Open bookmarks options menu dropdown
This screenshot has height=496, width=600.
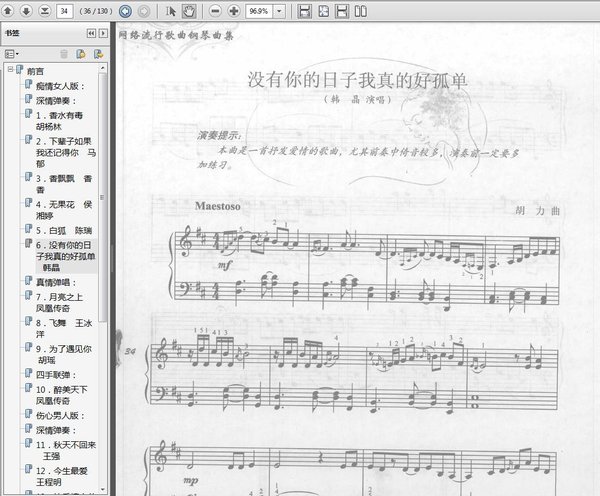(x=12, y=54)
